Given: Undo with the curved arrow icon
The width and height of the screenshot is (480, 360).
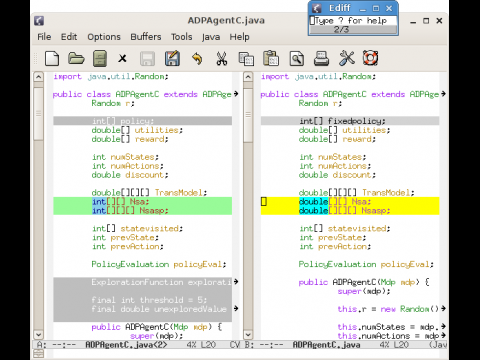Looking at the screenshot, I should [197, 59].
